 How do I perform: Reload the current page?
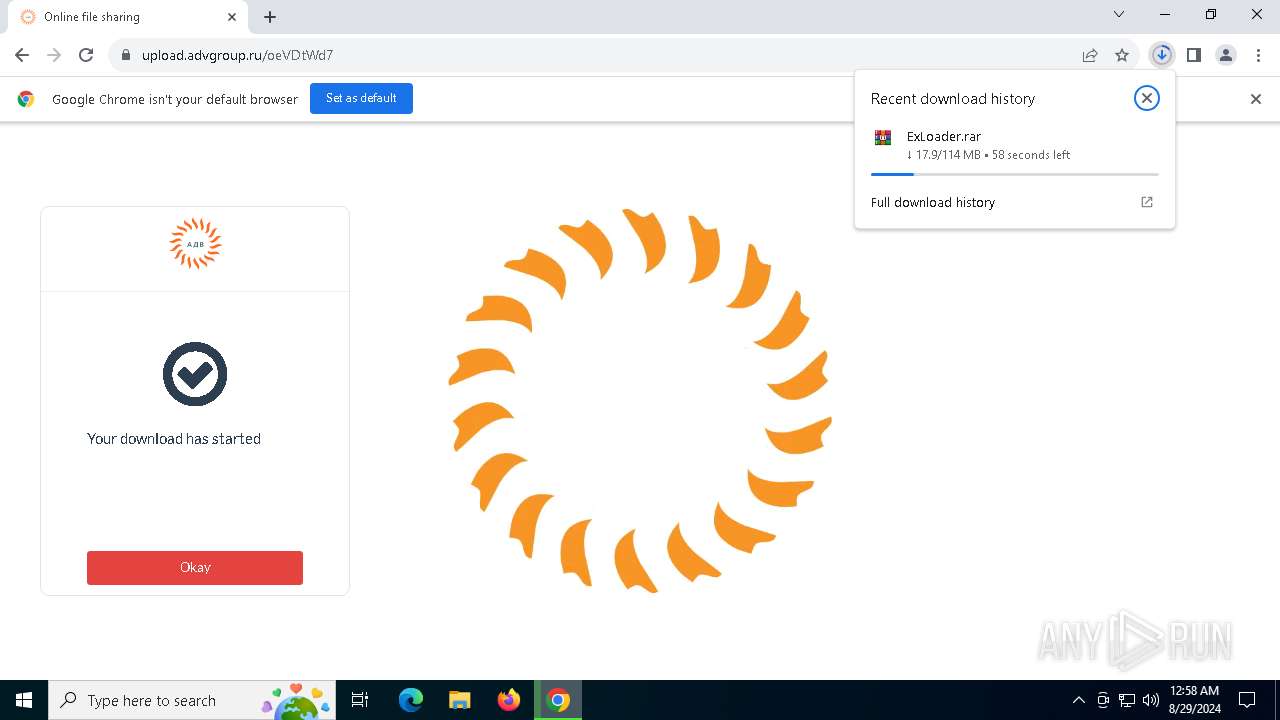(86, 55)
